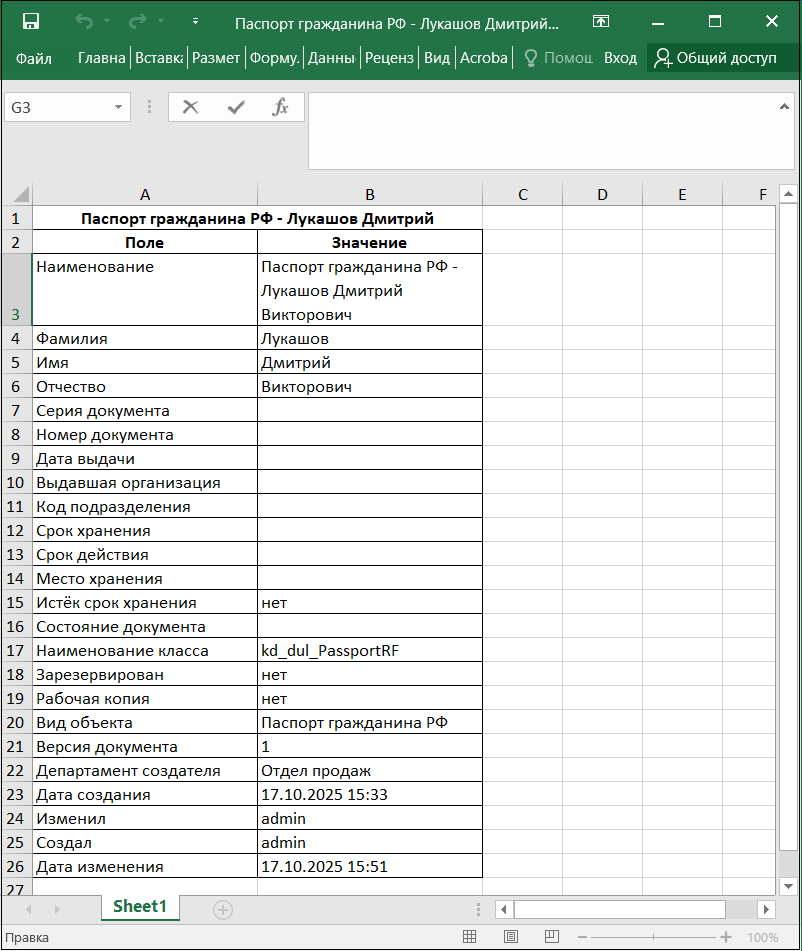
Task: Click the horizontal scrollbar right arrow
Action: [x=766, y=910]
